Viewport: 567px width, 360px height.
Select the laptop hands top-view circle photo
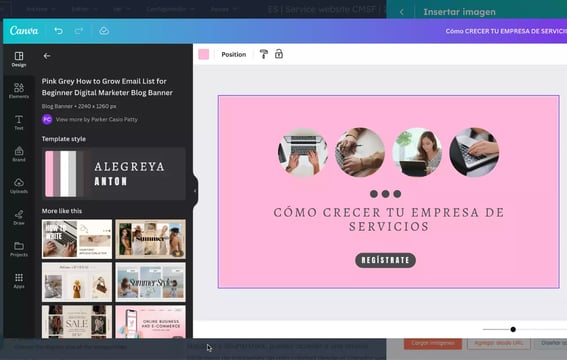303,152
